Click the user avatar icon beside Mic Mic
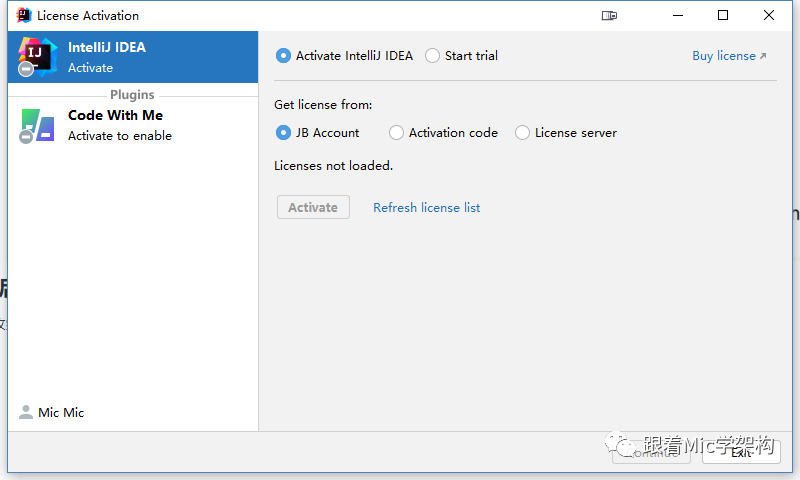This screenshot has height=480, width=800. tap(26, 412)
